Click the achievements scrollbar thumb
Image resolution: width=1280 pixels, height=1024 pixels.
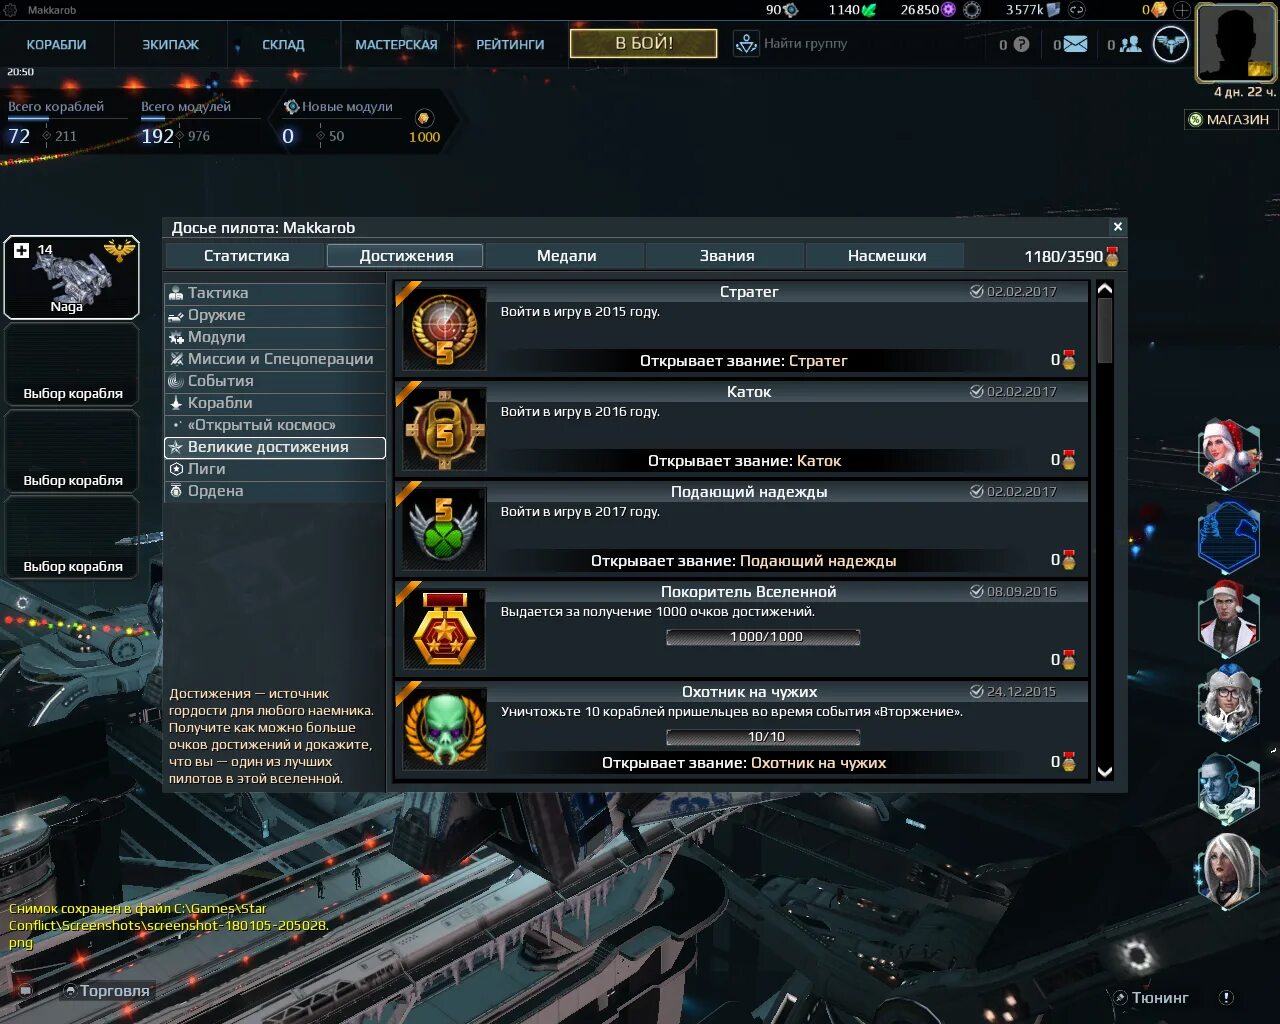tap(1104, 331)
